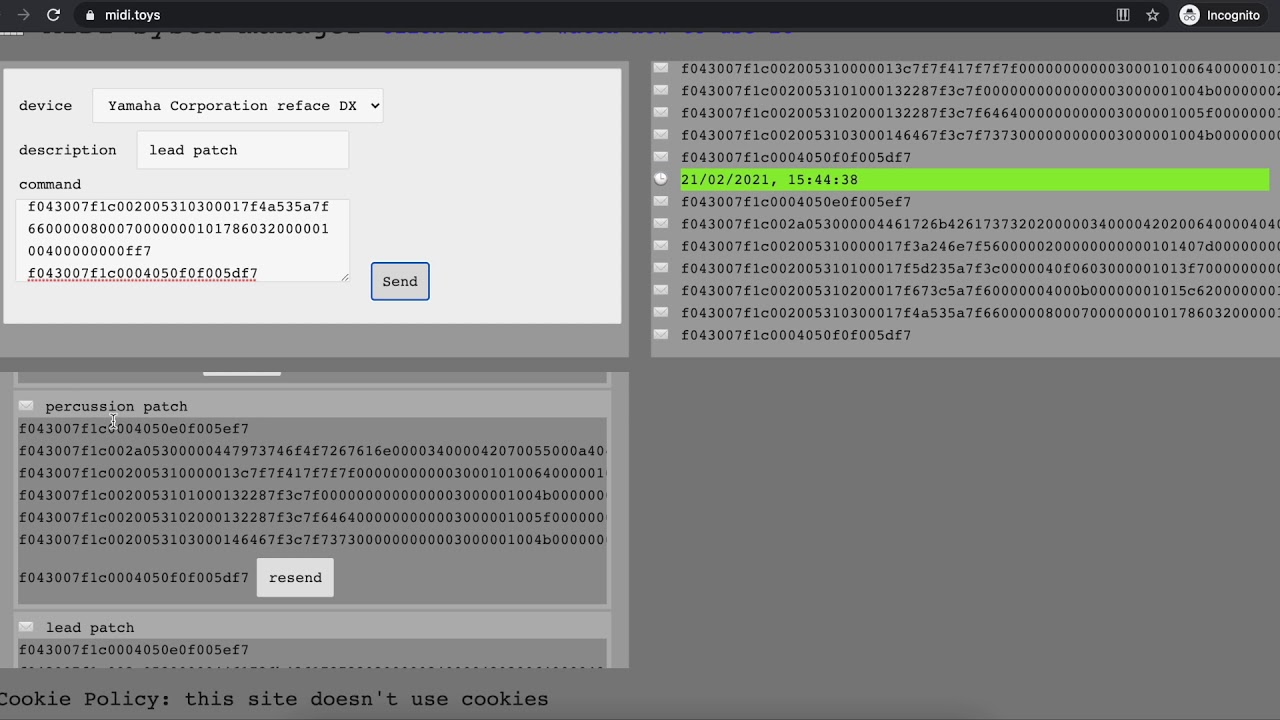This screenshot has height=720, width=1280.
Task: Click the device label
Action: tap(45, 106)
